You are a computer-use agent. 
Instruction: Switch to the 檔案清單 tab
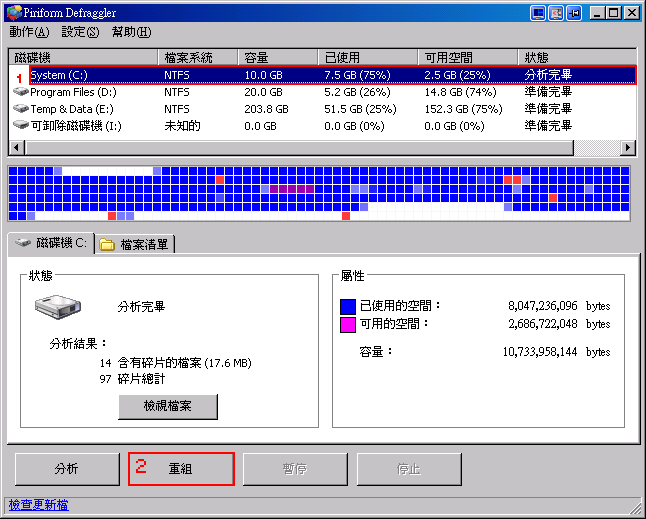[x=135, y=245]
